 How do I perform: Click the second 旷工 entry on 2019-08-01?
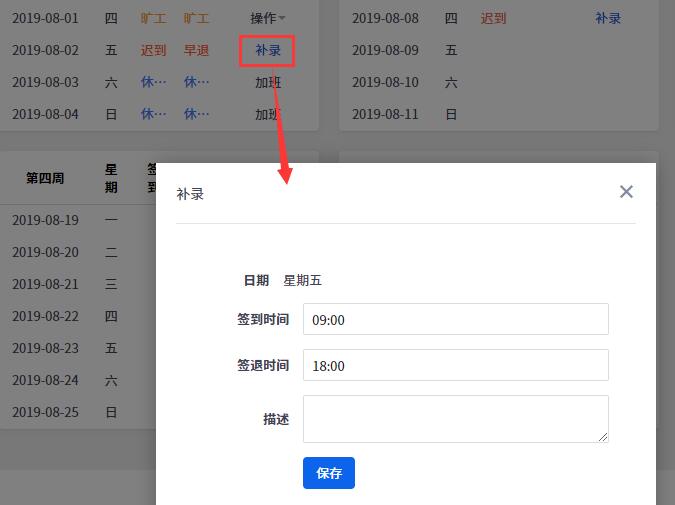point(196,18)
